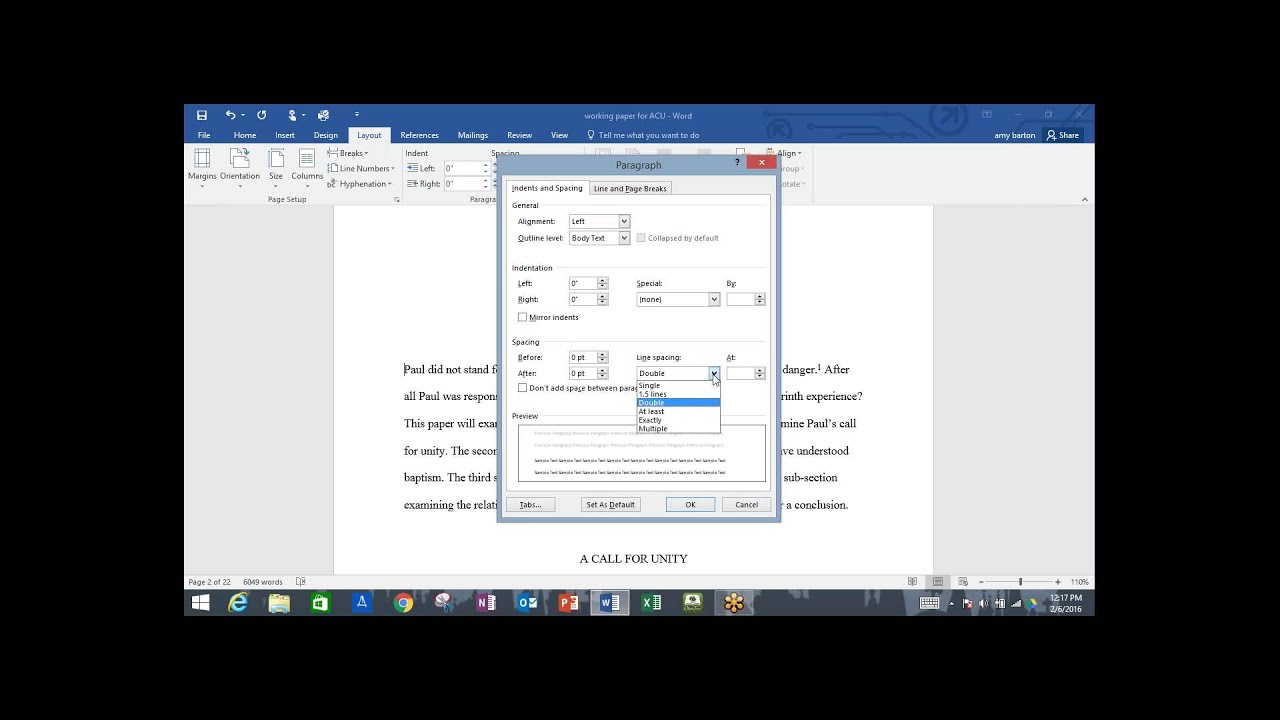The height and width of the screenshot is (720, 1280).
Task: Expand the Breaks menu
Action: [350, 153]
